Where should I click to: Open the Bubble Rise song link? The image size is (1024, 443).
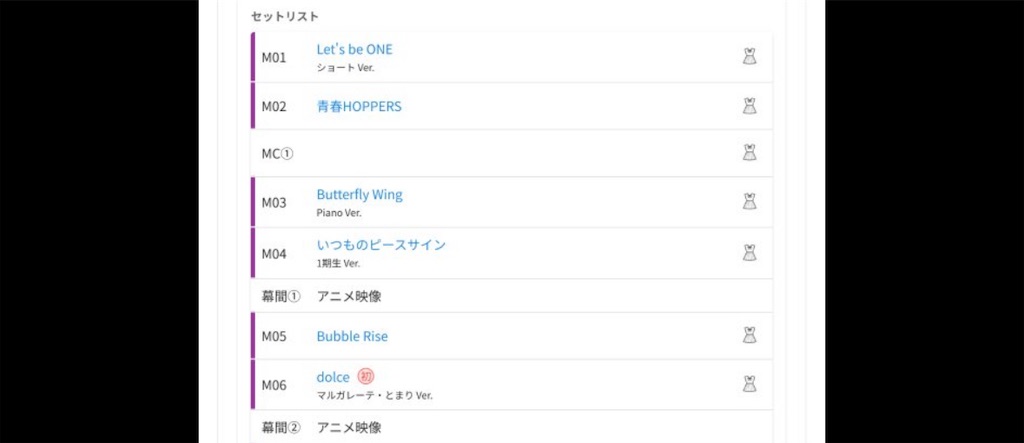click(x=352, y=336)
